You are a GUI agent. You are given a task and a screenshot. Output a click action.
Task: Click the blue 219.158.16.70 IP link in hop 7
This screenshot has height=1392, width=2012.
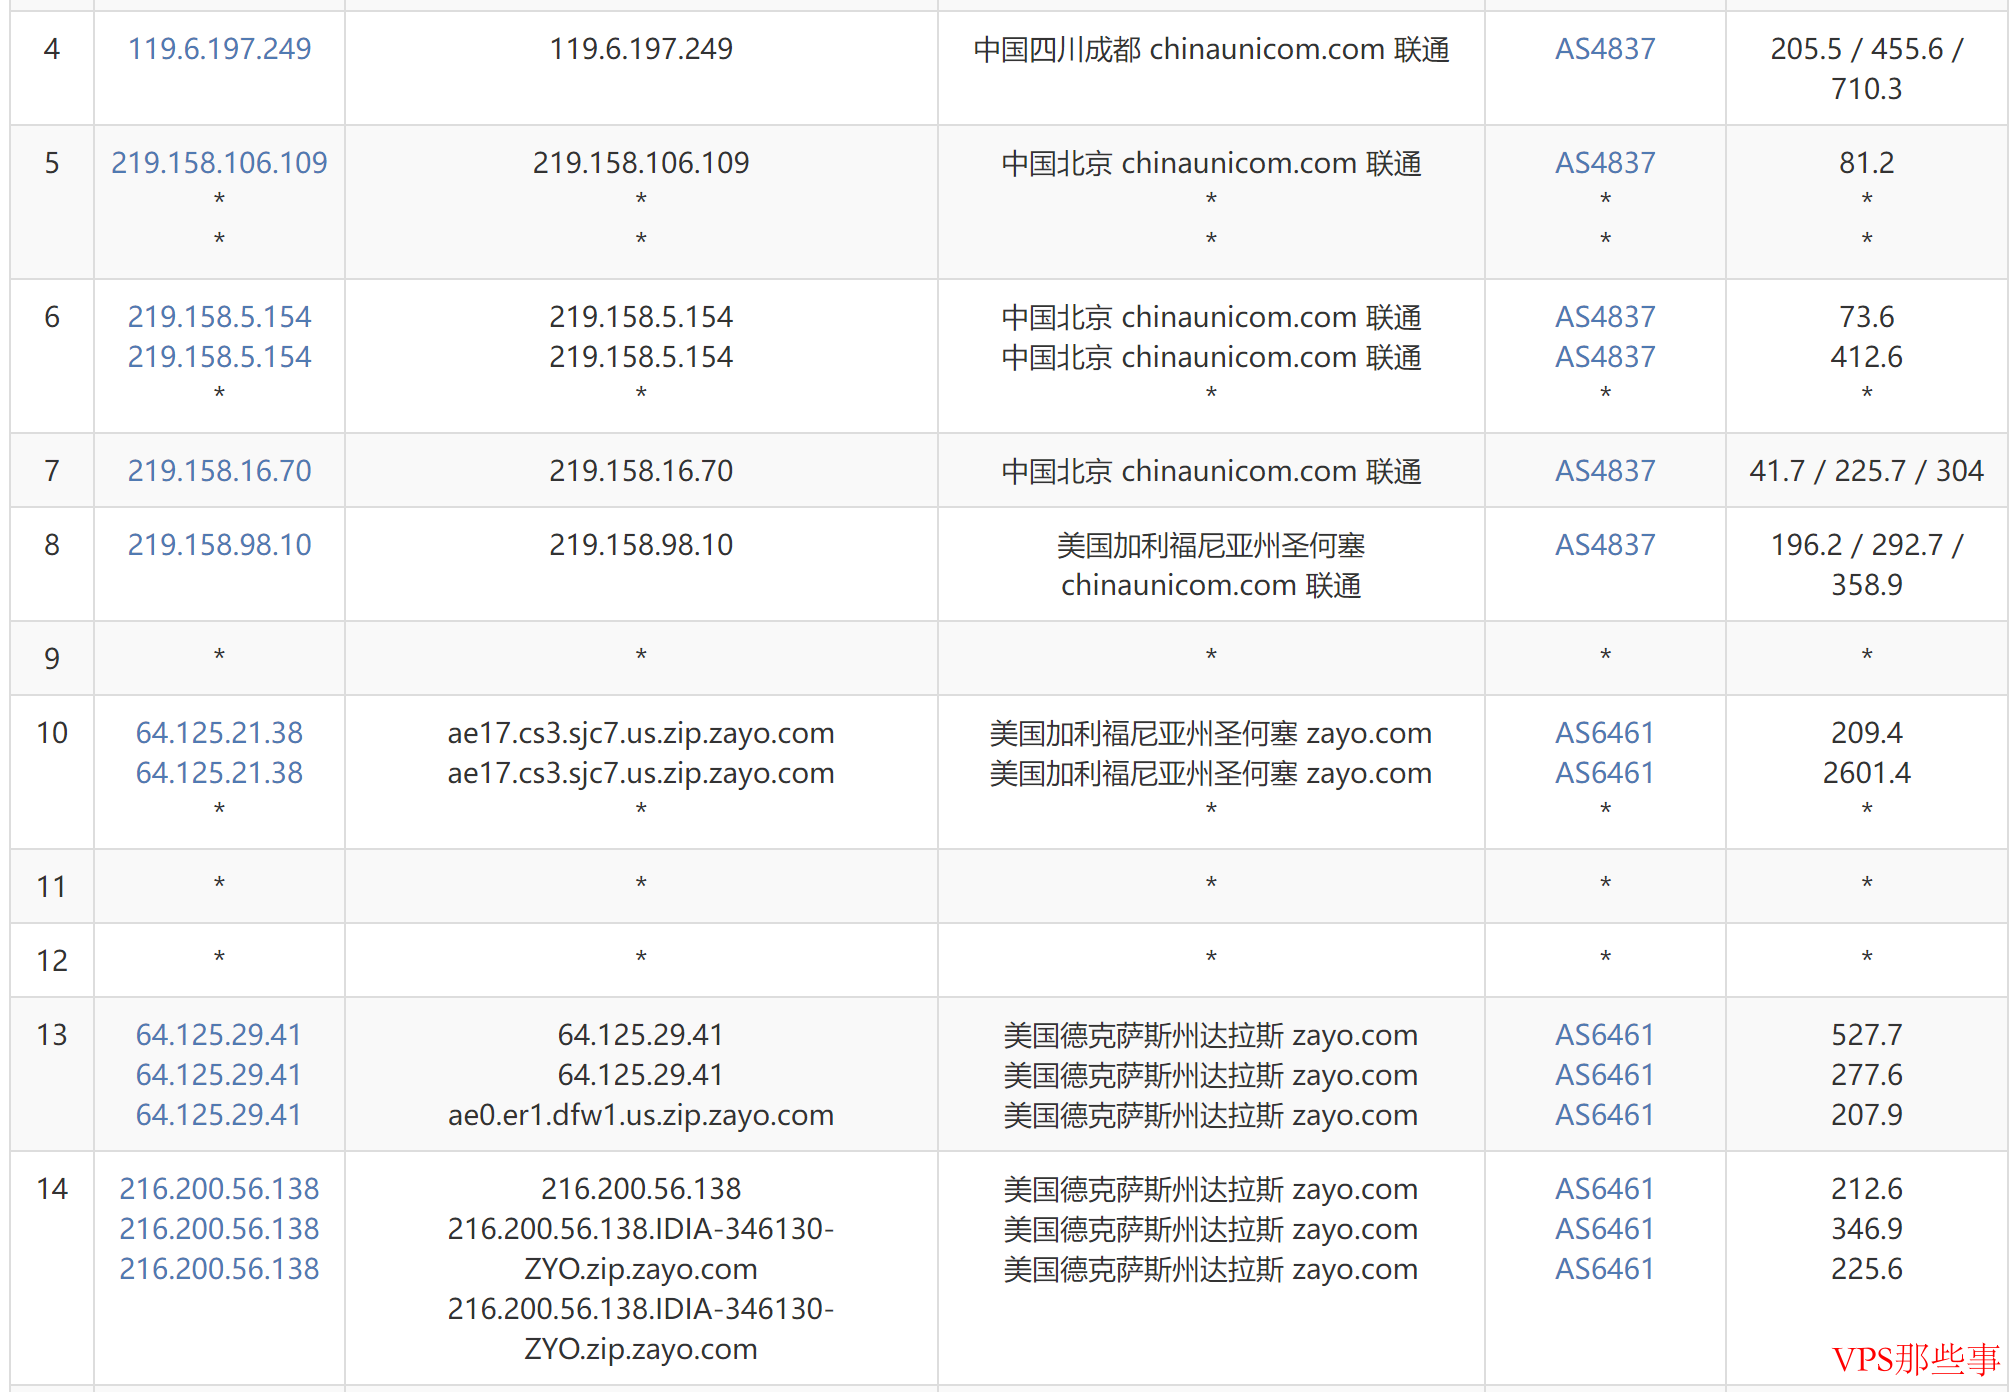pyautogui.click(x=219, y=471)
